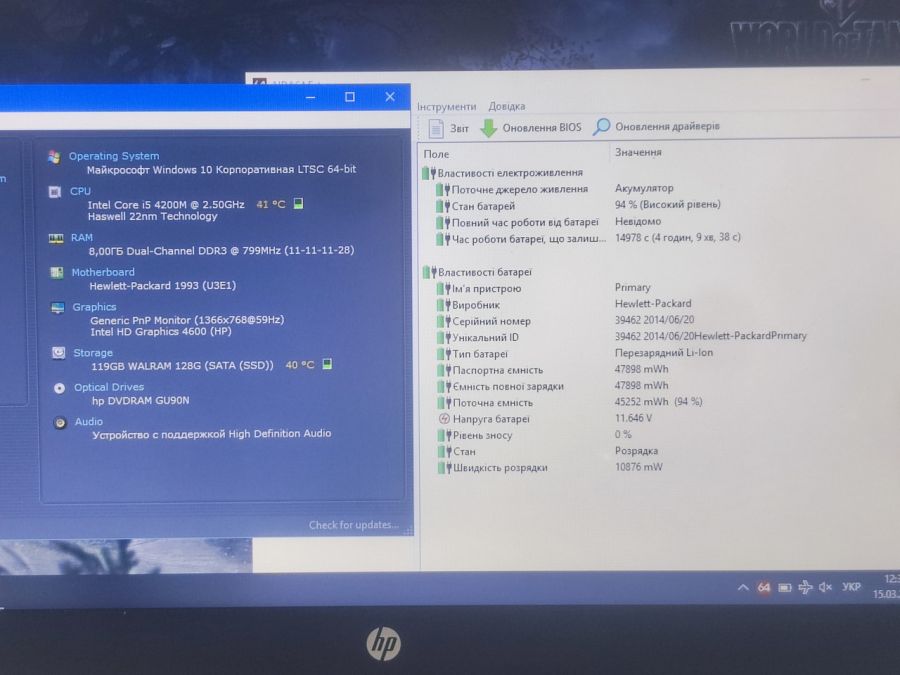Click the Graphics monitor icon
Image resolution: width=900 pixels, height=675 pixels.
pos(57,308)
